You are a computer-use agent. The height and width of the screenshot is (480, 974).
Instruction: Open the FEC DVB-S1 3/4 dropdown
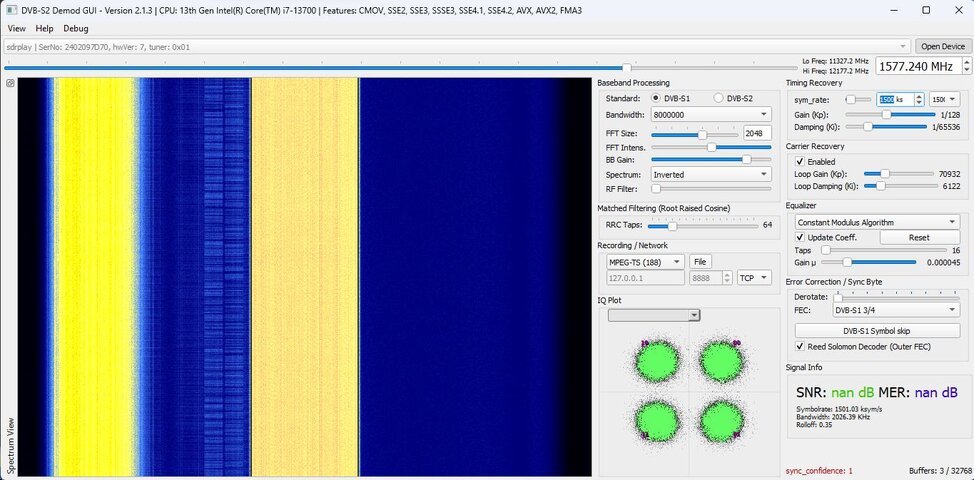click(896, 310)
